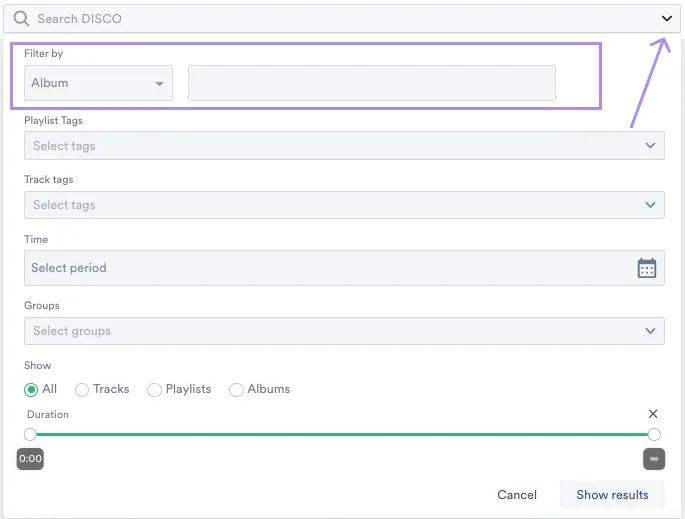The width and height of the screenshot is (685, 519).
Task: Clear duration filter with X icon
Action: (x=653, y=414)
